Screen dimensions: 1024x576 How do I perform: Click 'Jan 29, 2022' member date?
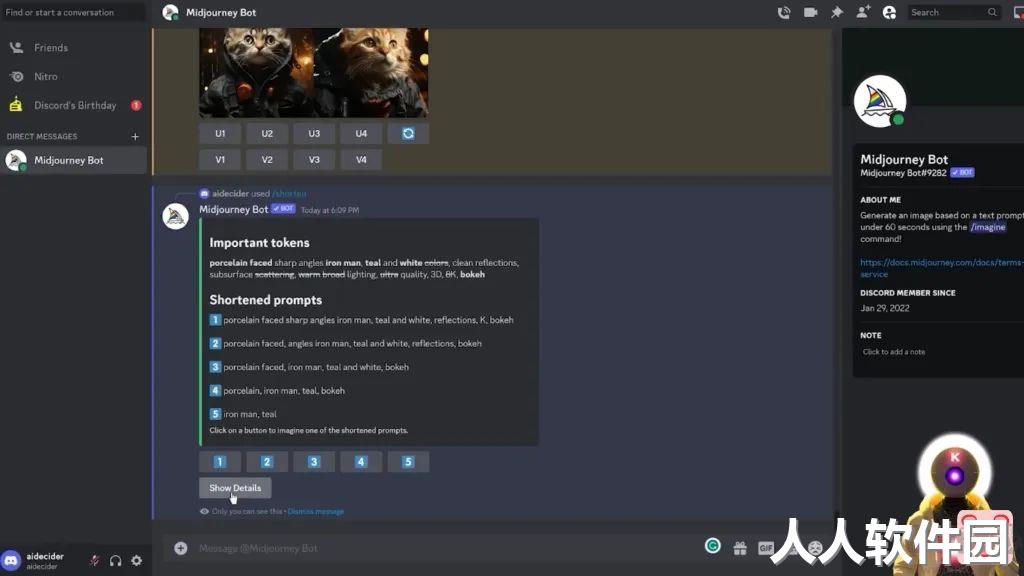point(885,308)
